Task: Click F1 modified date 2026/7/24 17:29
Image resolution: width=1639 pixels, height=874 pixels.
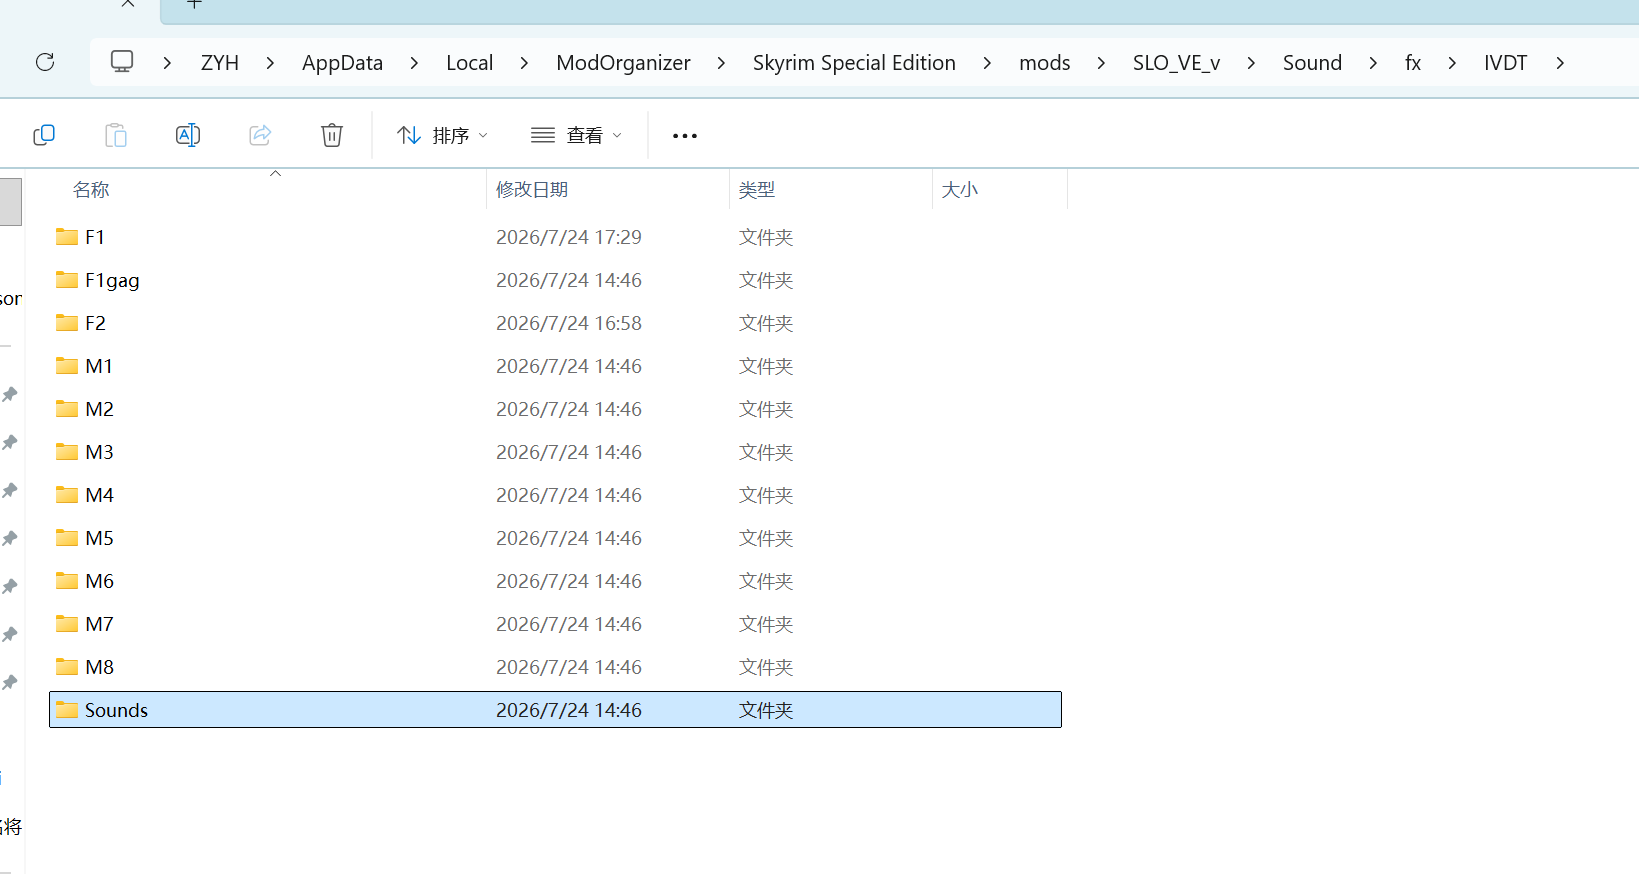Action: (x=569, y=237)
